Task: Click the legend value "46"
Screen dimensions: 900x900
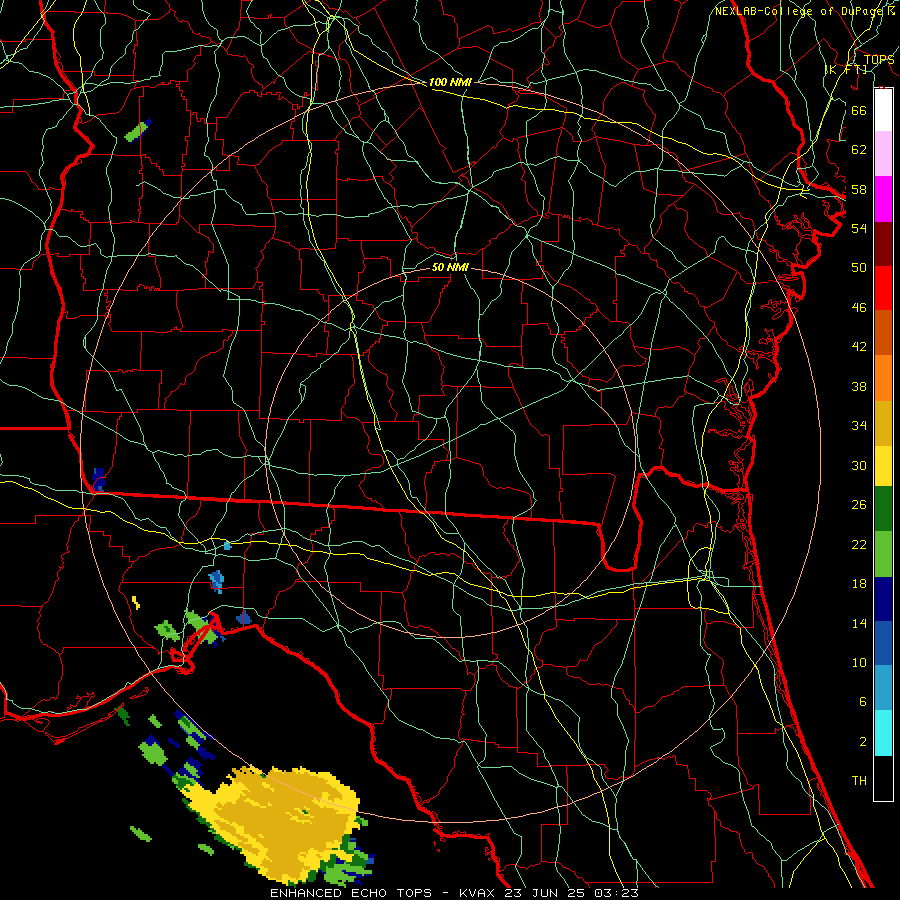Action: point(859,308)
